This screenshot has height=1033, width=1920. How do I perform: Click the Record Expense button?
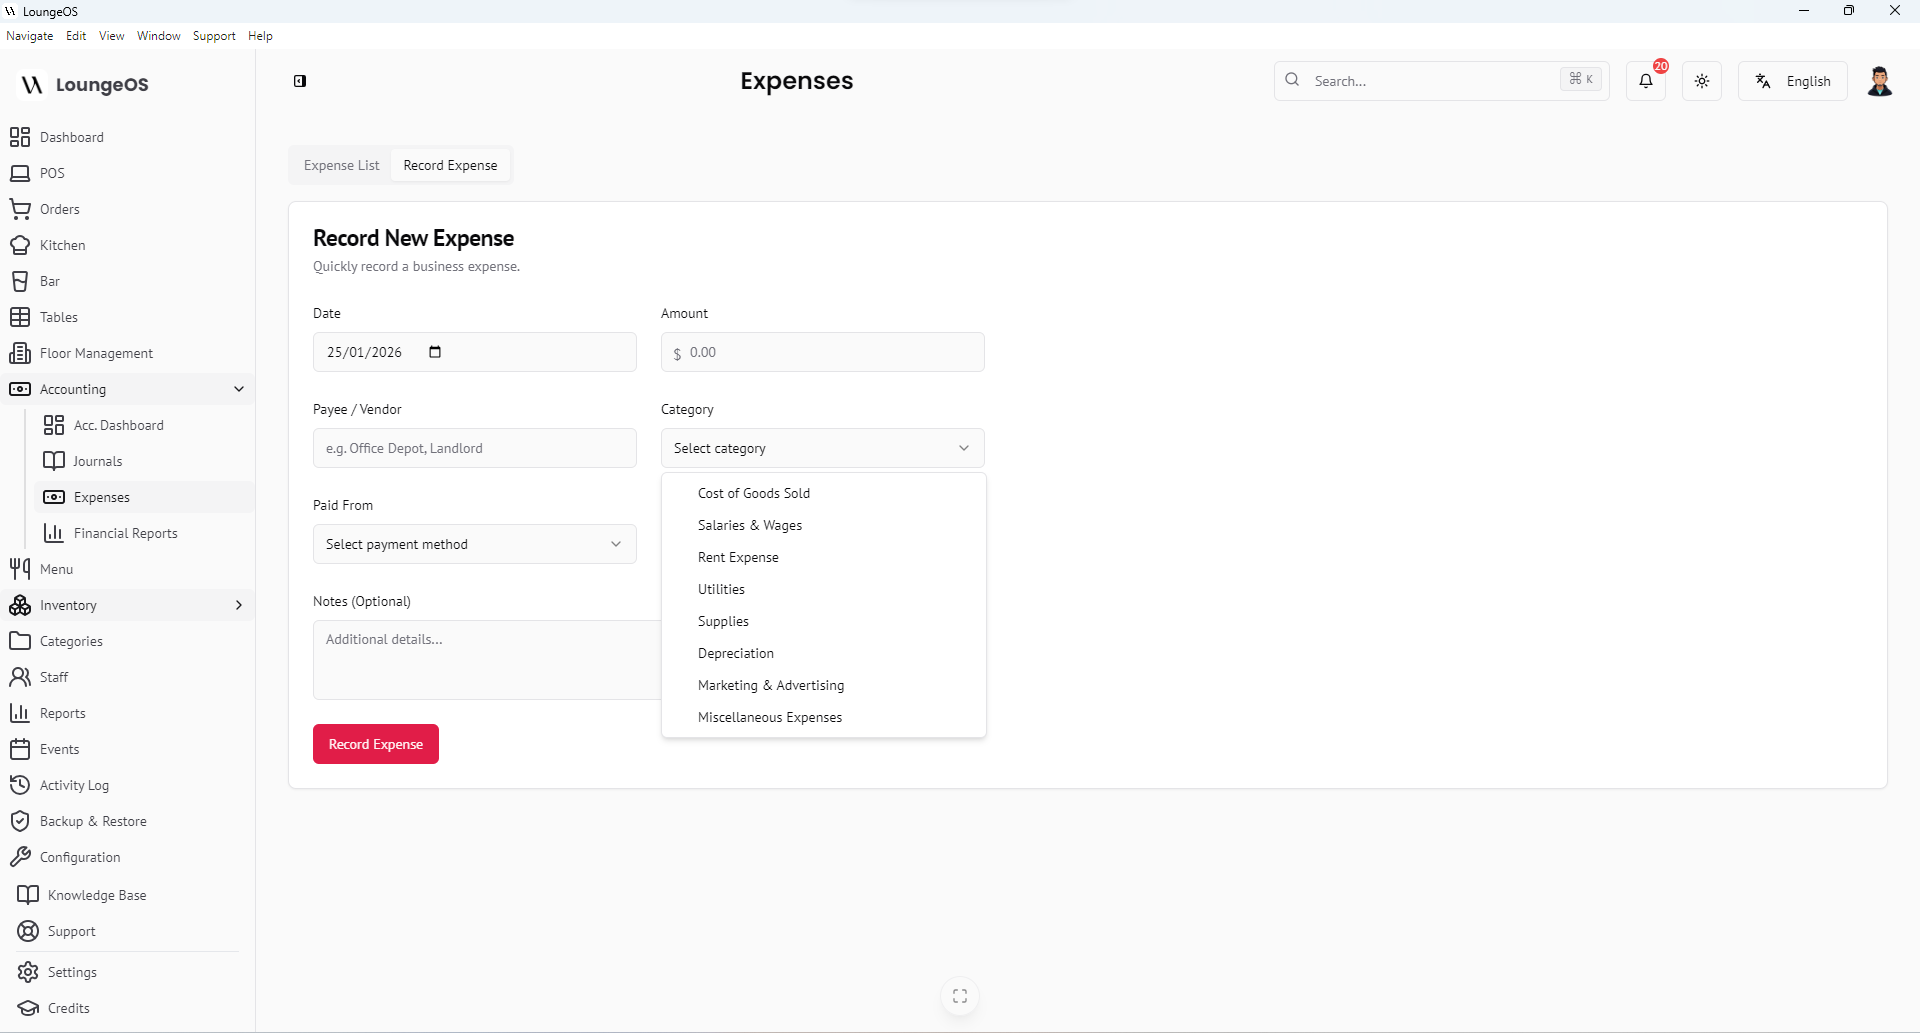point(375,744)
